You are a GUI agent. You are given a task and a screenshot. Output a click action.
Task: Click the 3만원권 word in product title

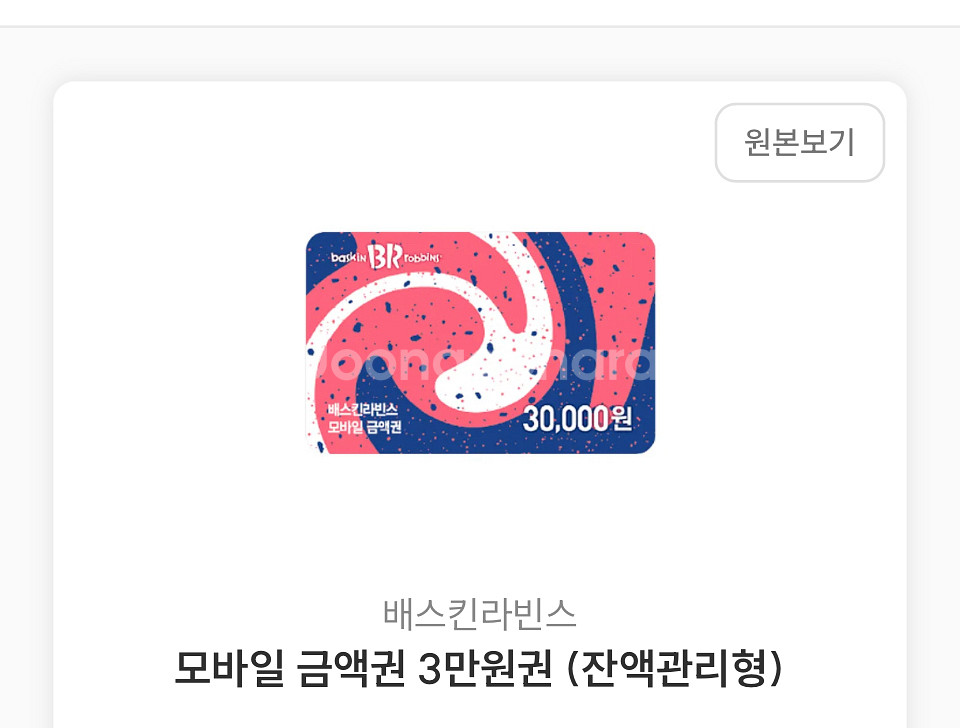pyautogui.click(x=486, y=668)
